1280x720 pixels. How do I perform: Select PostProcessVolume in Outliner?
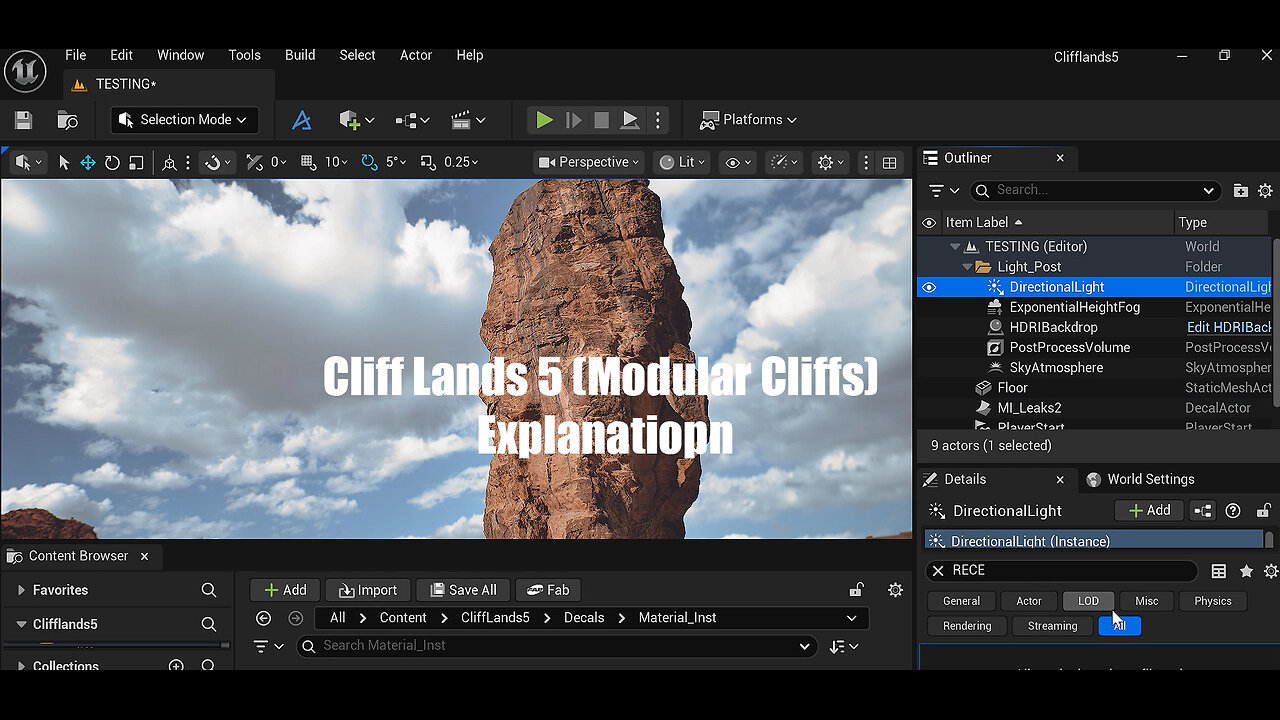(x=1070, y=347)
